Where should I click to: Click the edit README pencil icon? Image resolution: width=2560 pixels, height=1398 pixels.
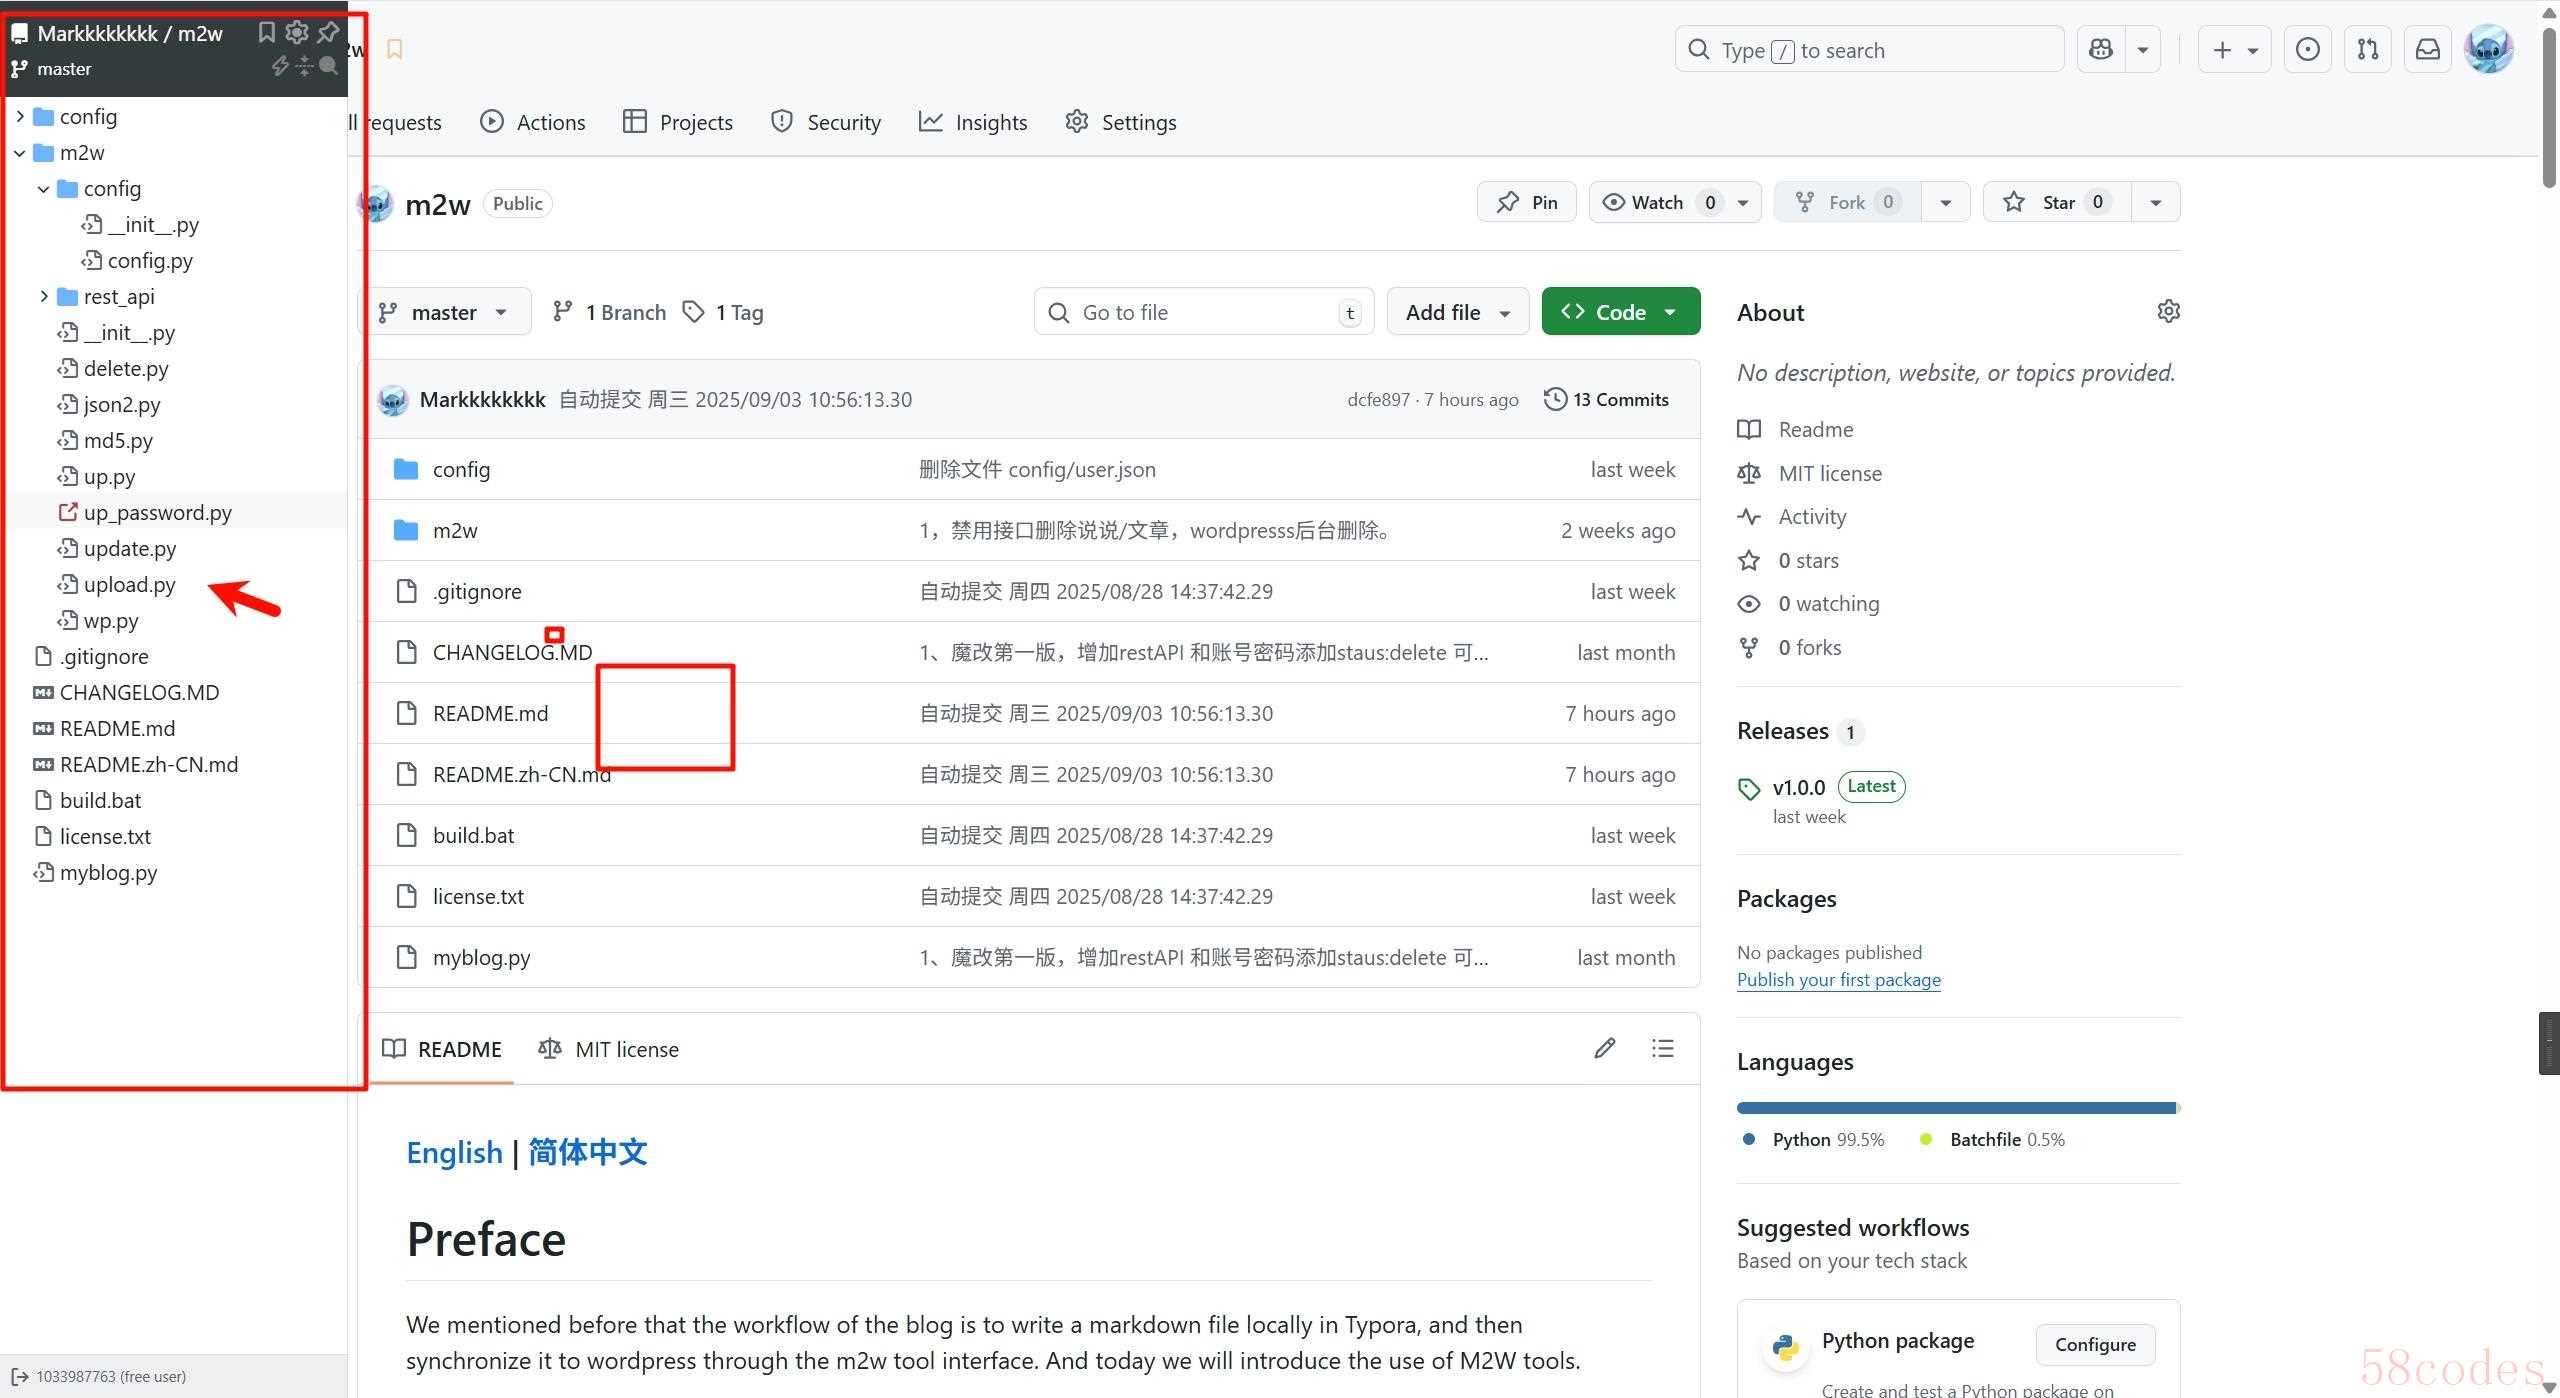(x=1604, y=1048)
